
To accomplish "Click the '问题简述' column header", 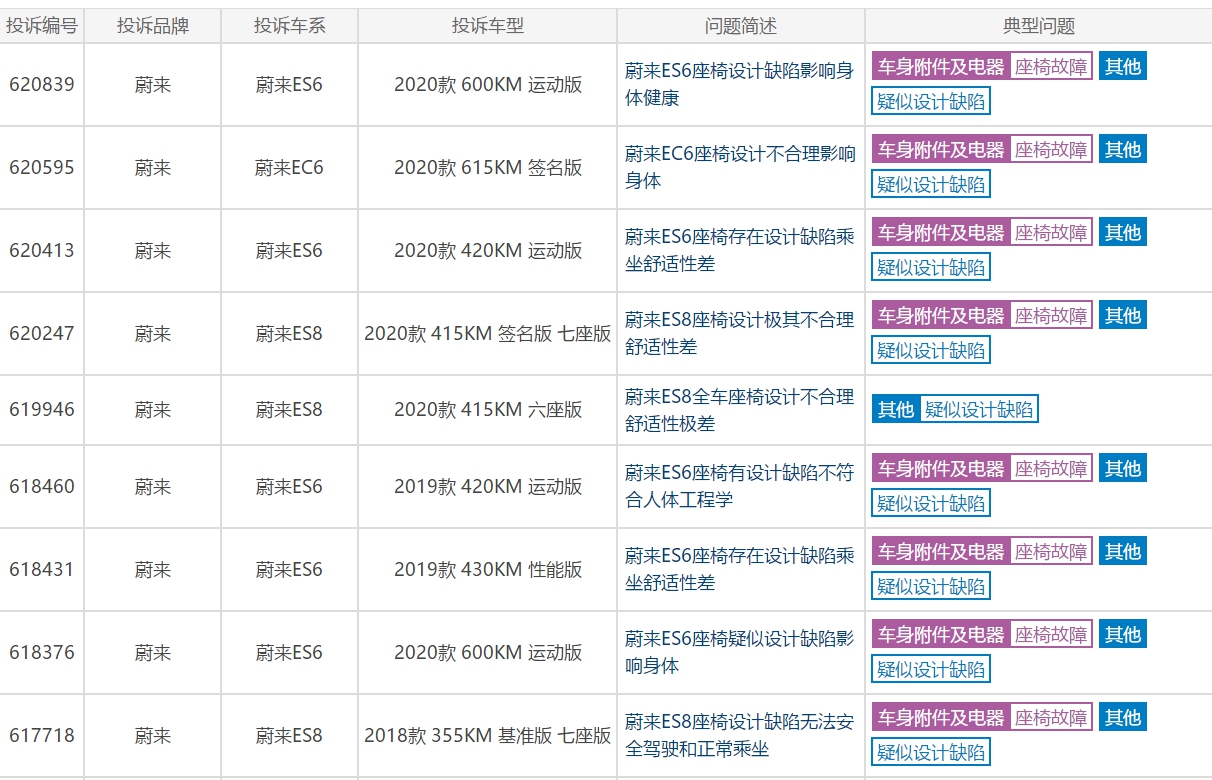I will point(741,27).
